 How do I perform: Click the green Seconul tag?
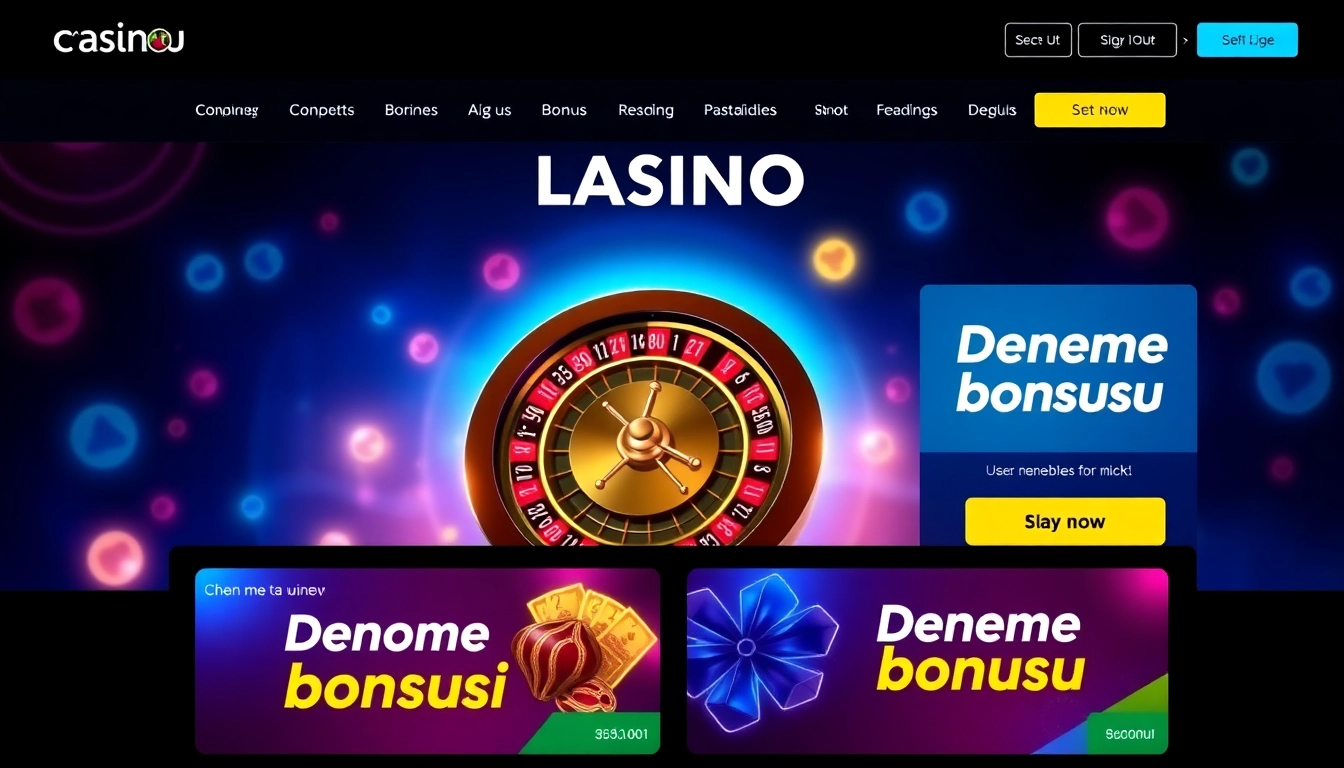[1129, 734]
